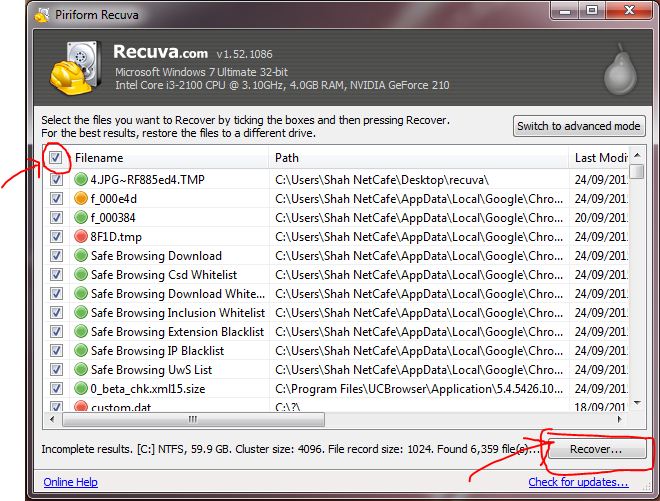This screenshot has height=501, width=660.
Task: Click orange status dot of f_000e4d
Action: [80, 198]
